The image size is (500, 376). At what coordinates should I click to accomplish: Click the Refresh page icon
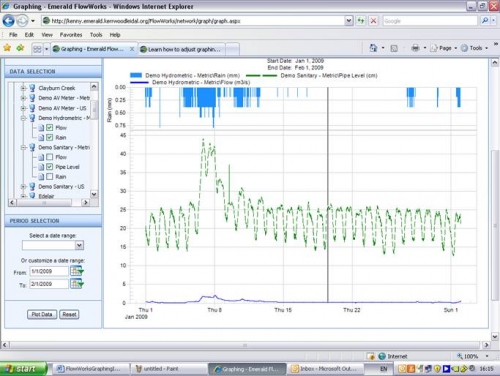[361, 21]
